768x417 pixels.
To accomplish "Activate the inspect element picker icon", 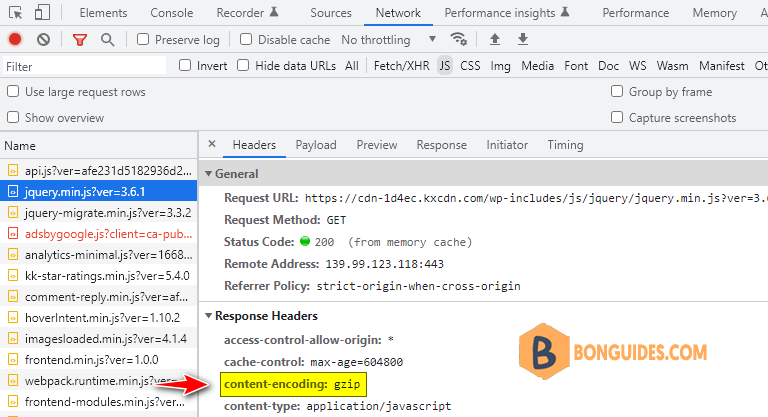I will coord(16,12).
